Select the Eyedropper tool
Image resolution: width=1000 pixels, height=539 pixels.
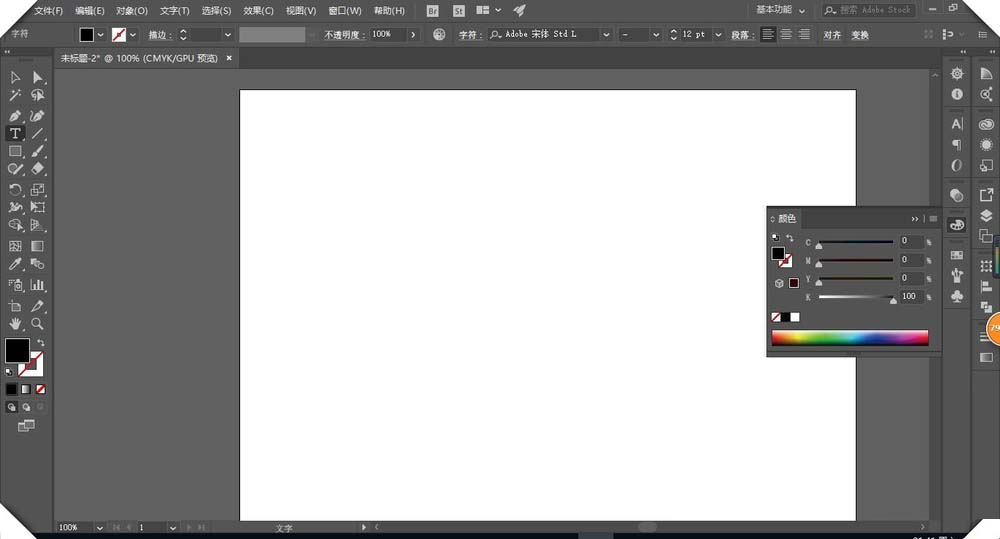click(15, 263)
